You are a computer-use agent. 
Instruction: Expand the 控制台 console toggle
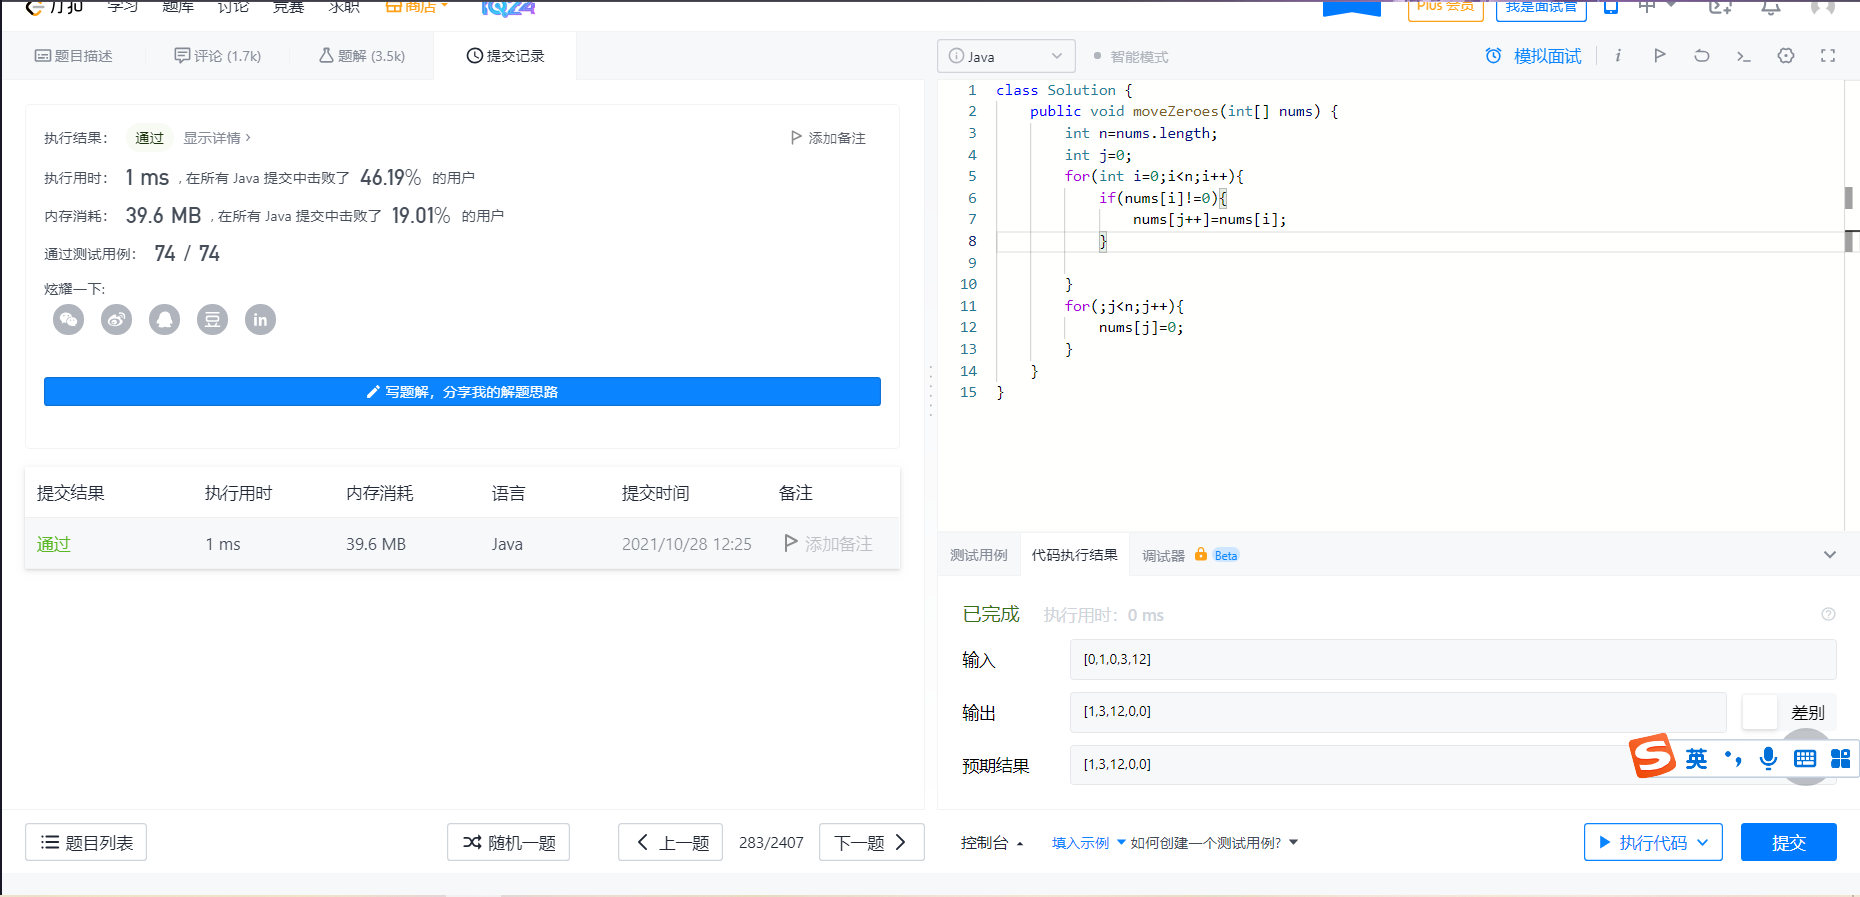click(992, 843)
